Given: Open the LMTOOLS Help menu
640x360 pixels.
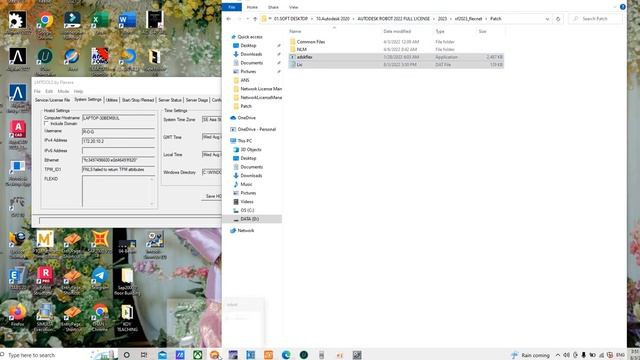Looking at the screenshot, I should pyautogui.click(x=78, y=91).
